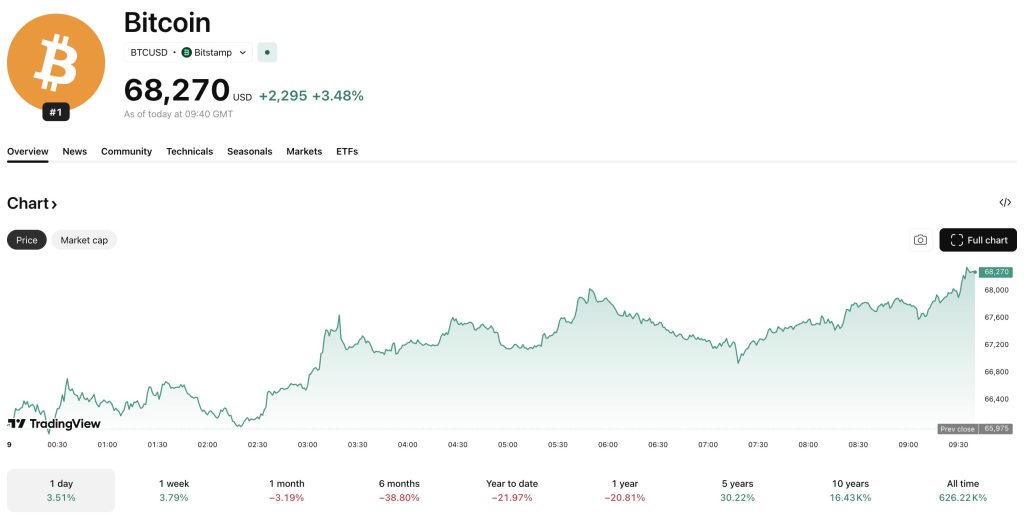This screenshot has height=518, width=1024.
Task: Click the #1 rank badge
Action: click(x=56, y=112)
